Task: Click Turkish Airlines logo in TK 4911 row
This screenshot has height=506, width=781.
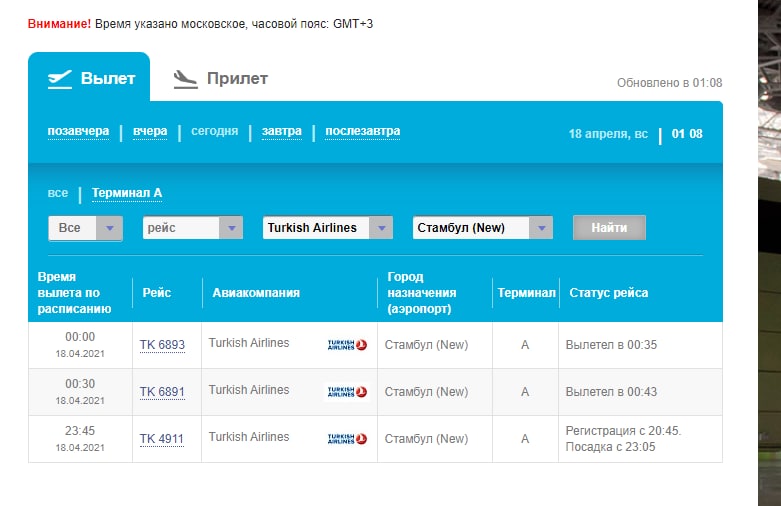Action: coord(347,439)
